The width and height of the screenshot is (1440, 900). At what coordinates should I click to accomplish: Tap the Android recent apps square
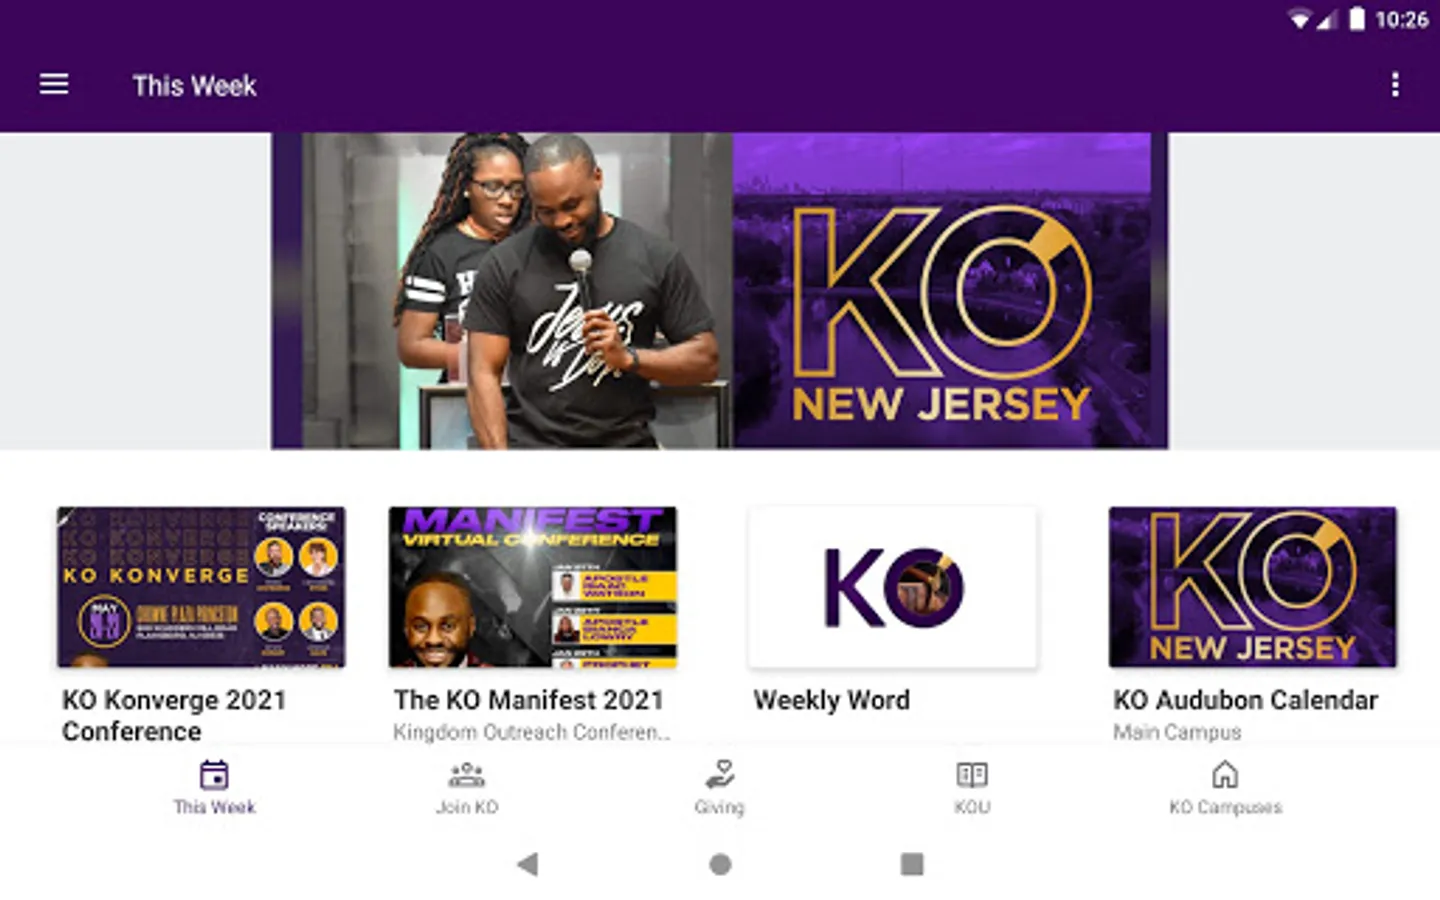(912, 864)
